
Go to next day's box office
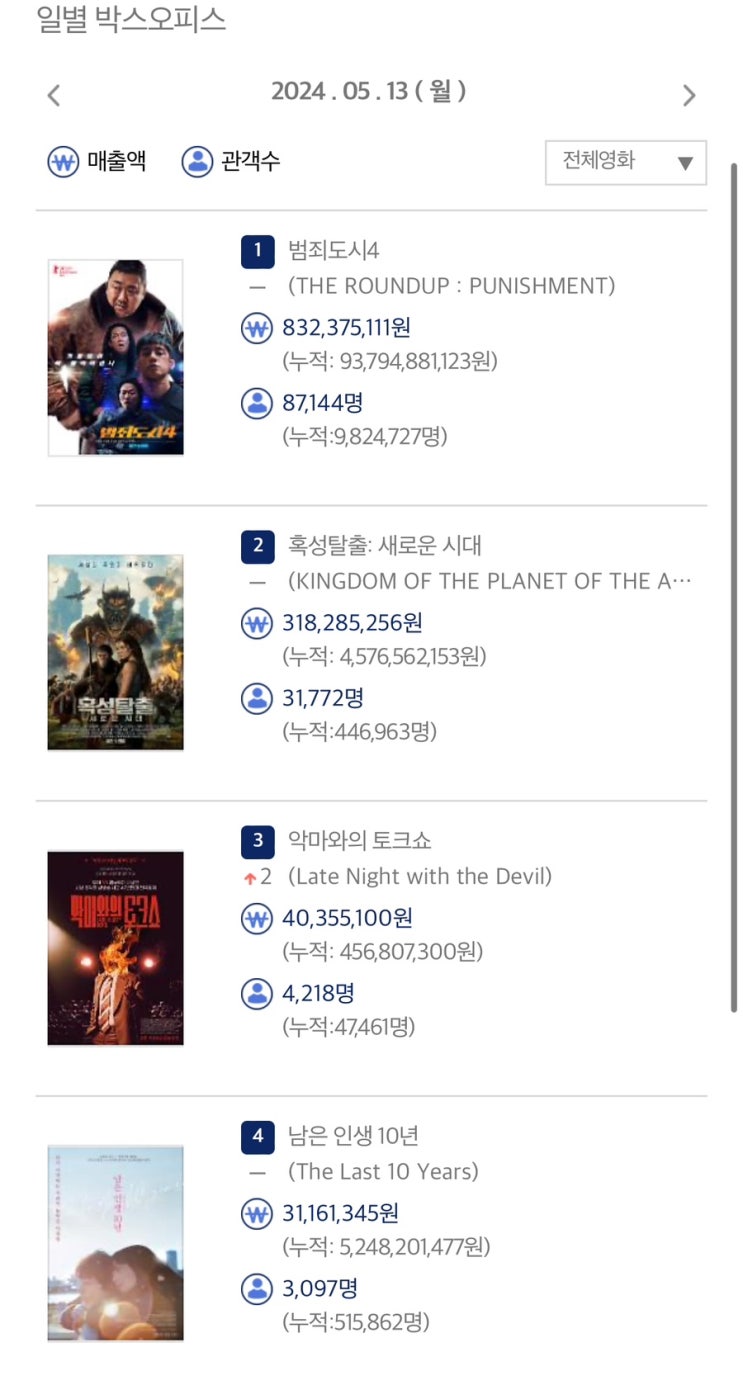coord(689,95)
